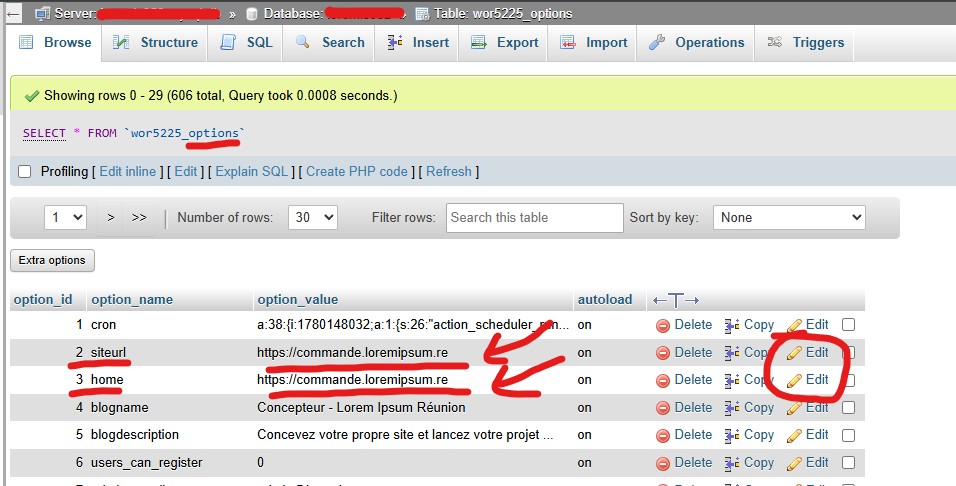Screen dimensions: 956x486
Task: Click the Table: wor5225_options breadcrumb link
Action: click(504, 13)
